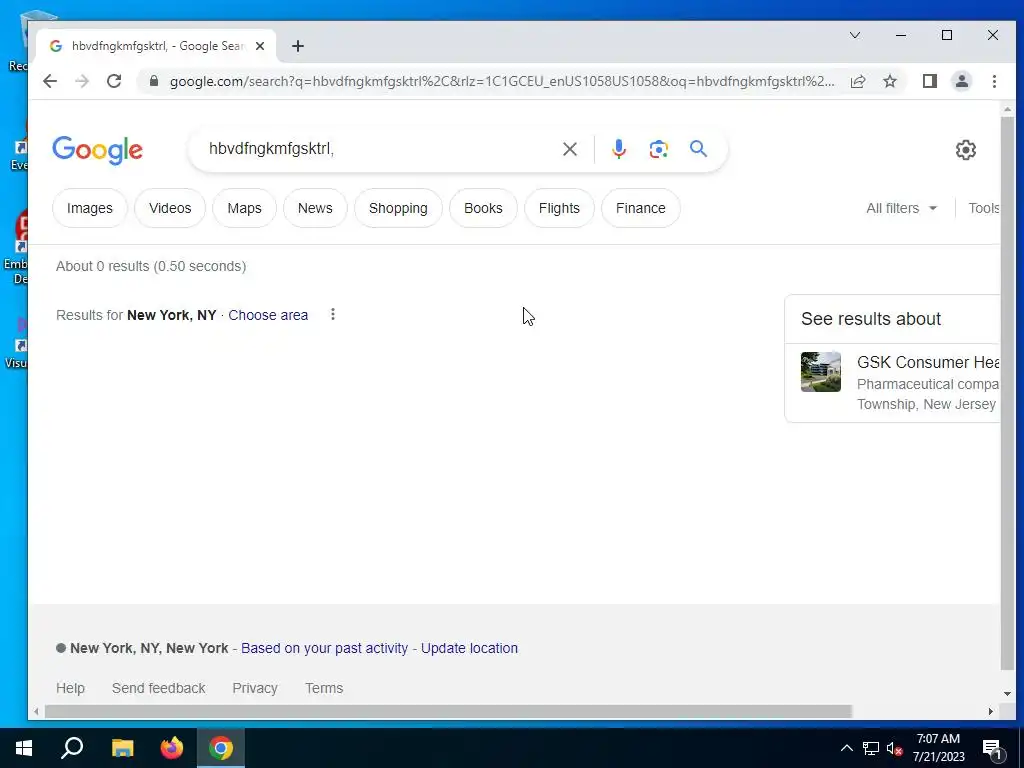This screenshot has height=768, width=1024.
Task: Launch File Explorer from taskbar
Action: click(122, 748)
